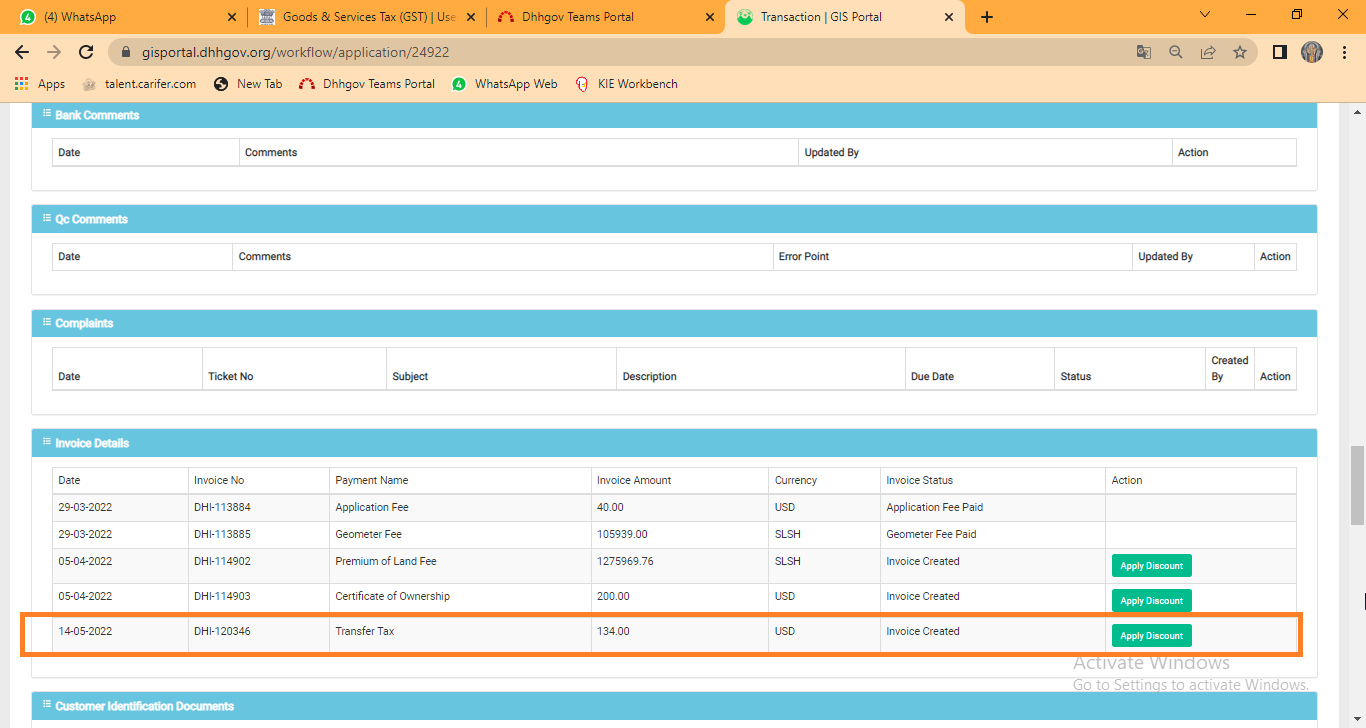
Task: Go back to the previous page
Action: [22, 52]
